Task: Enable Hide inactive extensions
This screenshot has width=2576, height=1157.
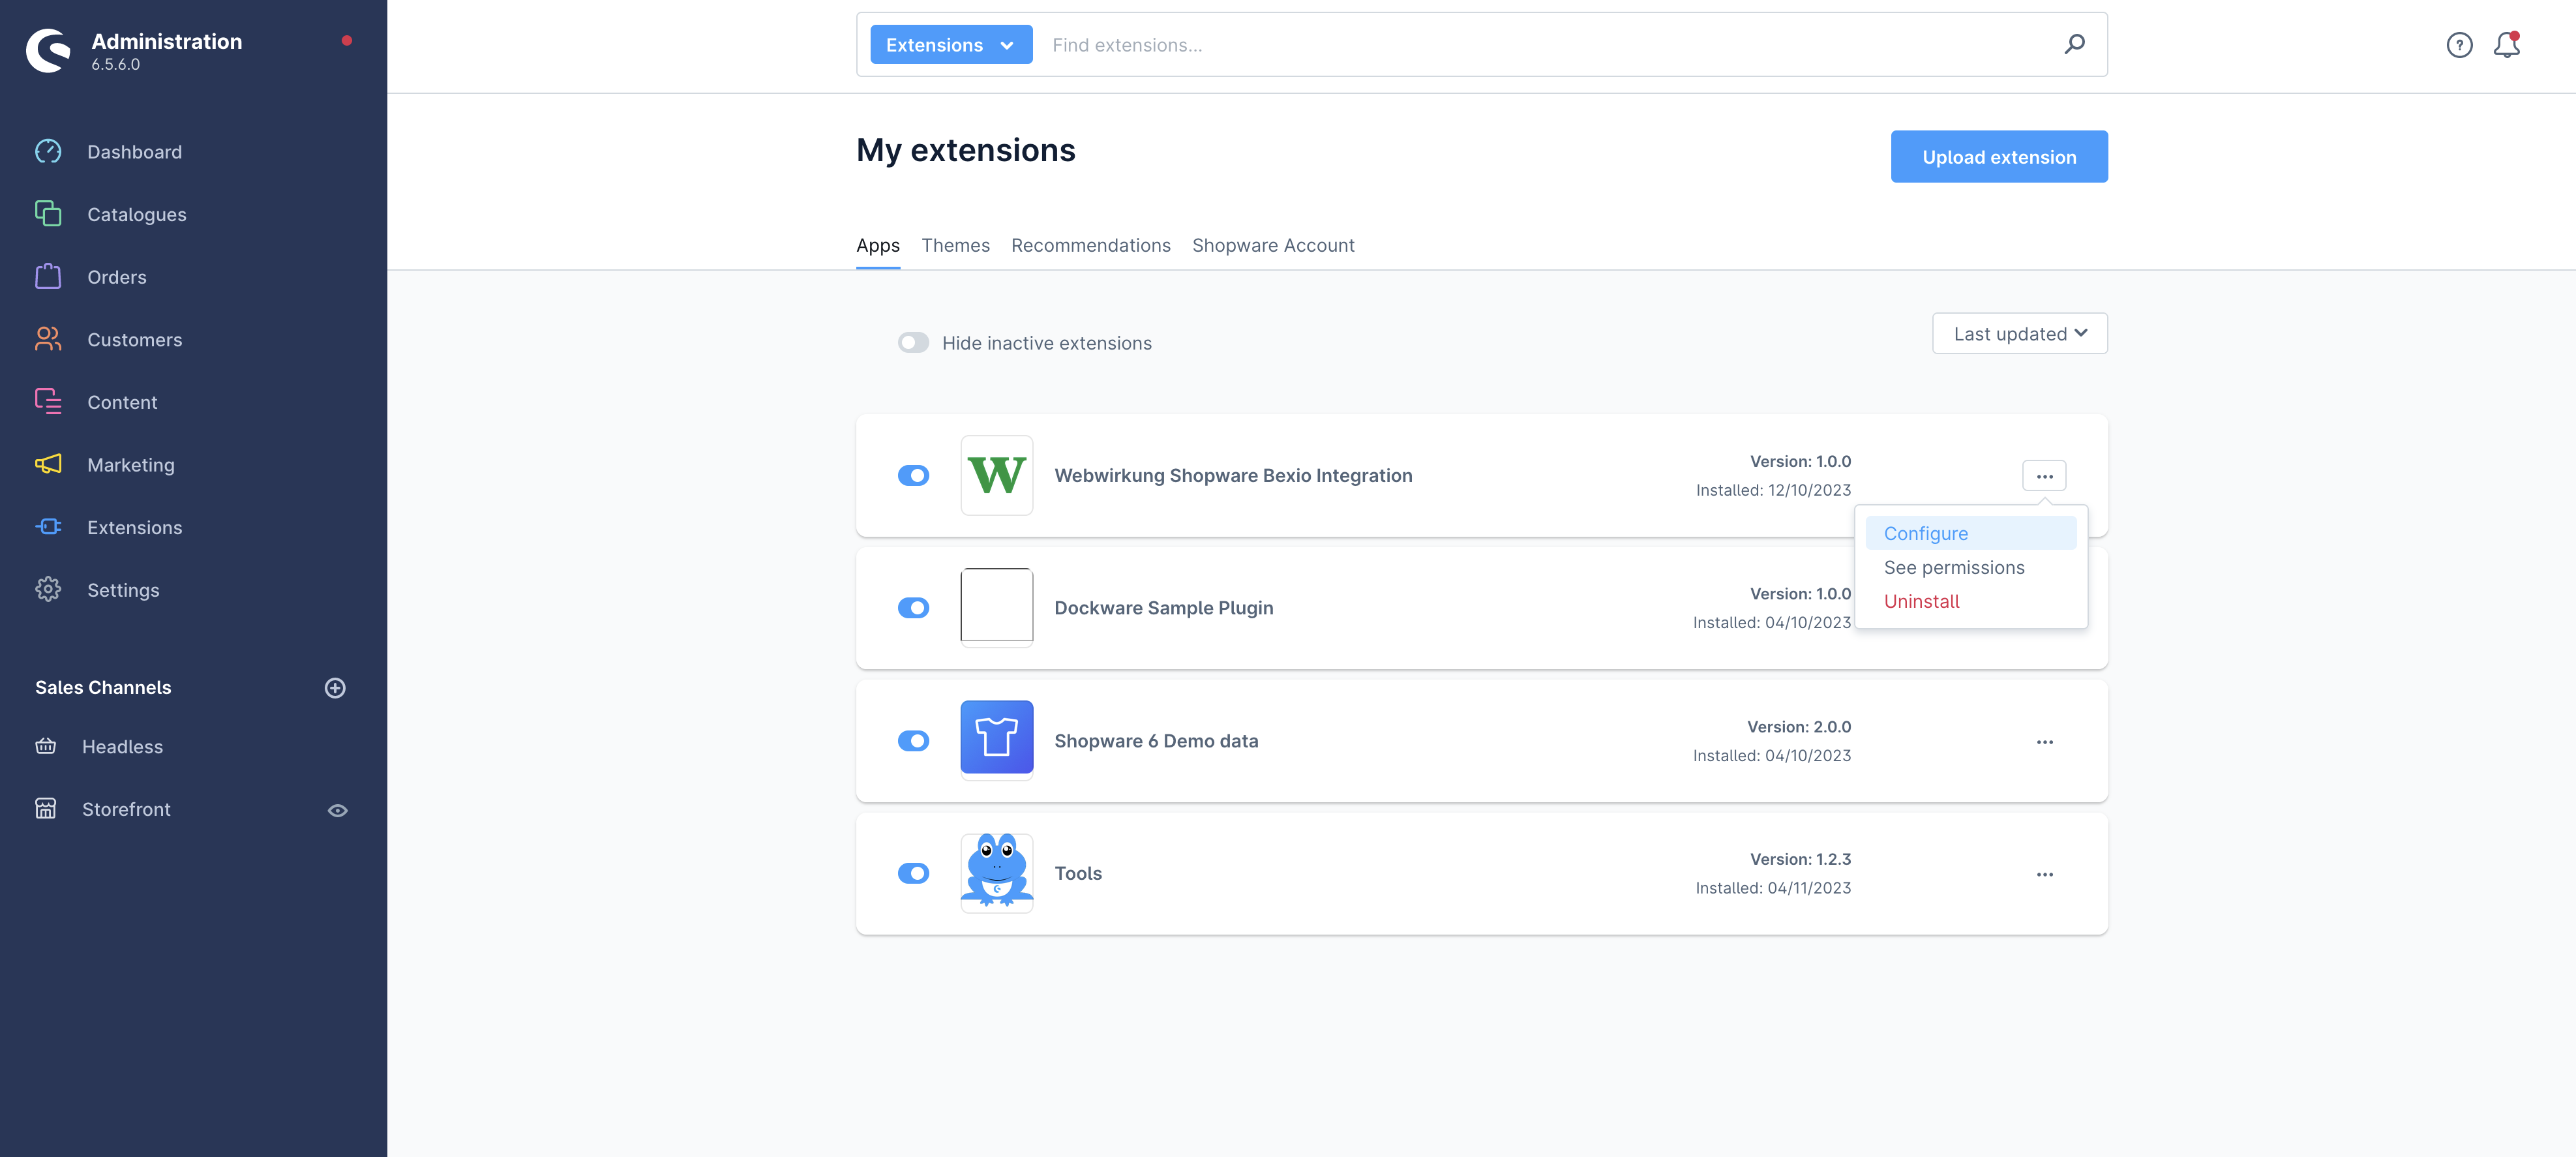Action: pyautogui.click(x=913, y=342)
